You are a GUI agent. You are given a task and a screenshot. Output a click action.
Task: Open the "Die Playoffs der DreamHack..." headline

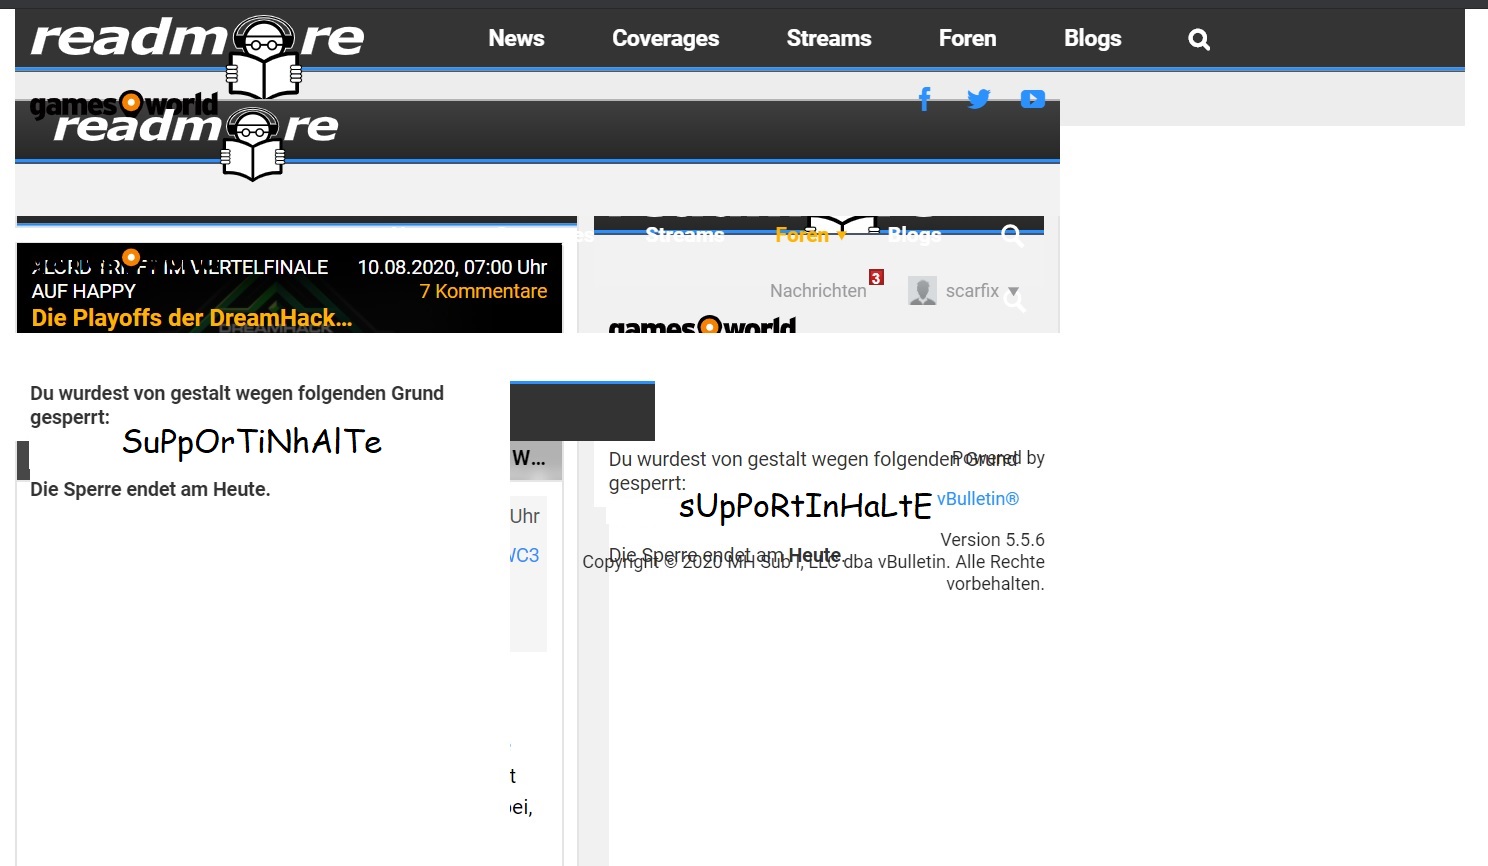pyautogui.click(x=192, y=318)
